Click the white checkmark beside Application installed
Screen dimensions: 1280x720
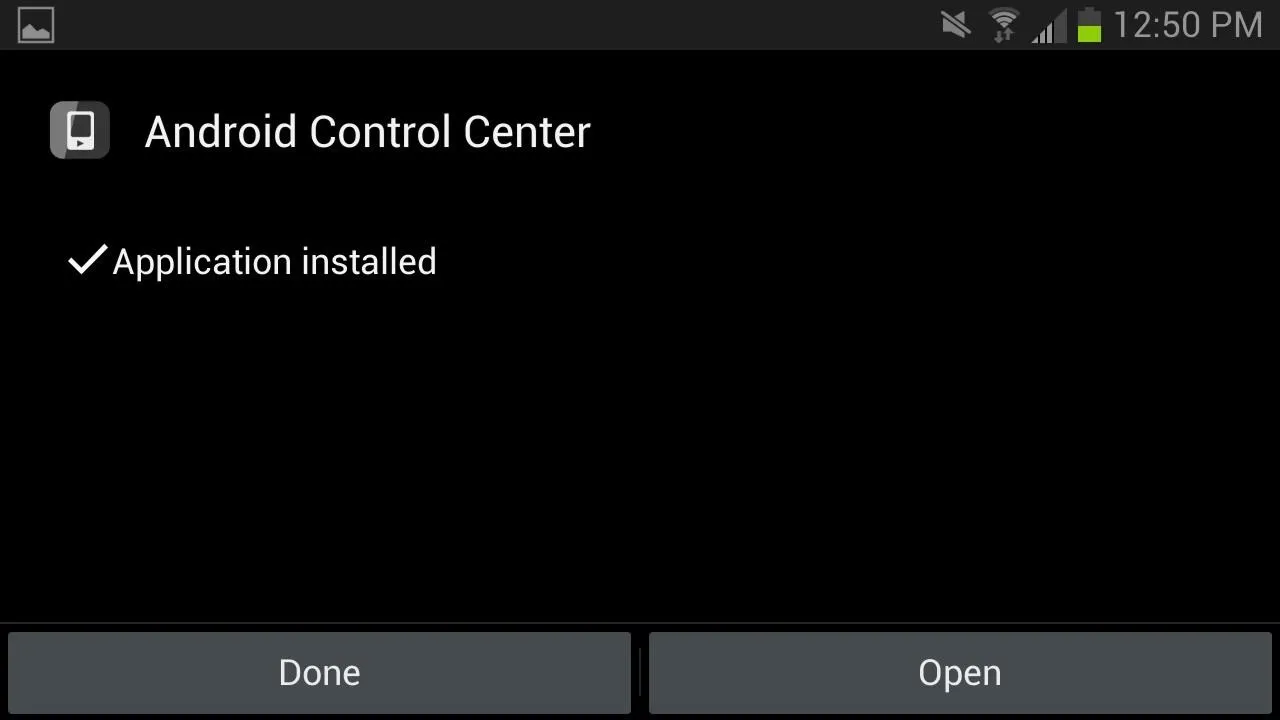[87, 260]
